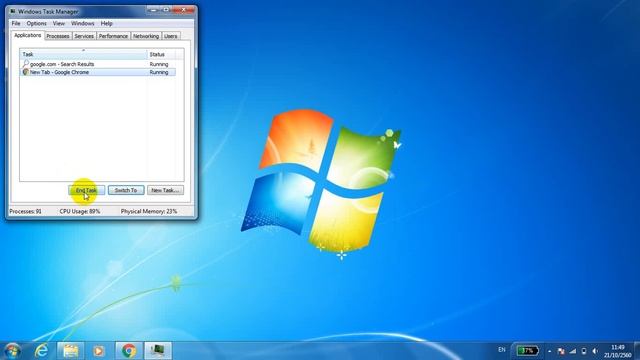The image size is (640, 360).
Task: Close the Windows Task Manager window
Action: point(183,9)
